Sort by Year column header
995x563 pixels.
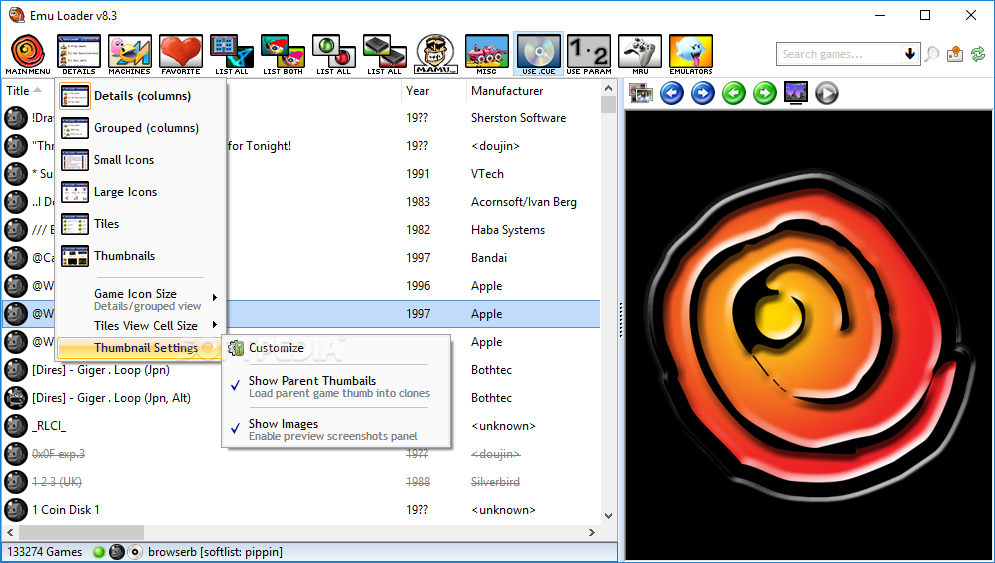[x=433, y=91]
